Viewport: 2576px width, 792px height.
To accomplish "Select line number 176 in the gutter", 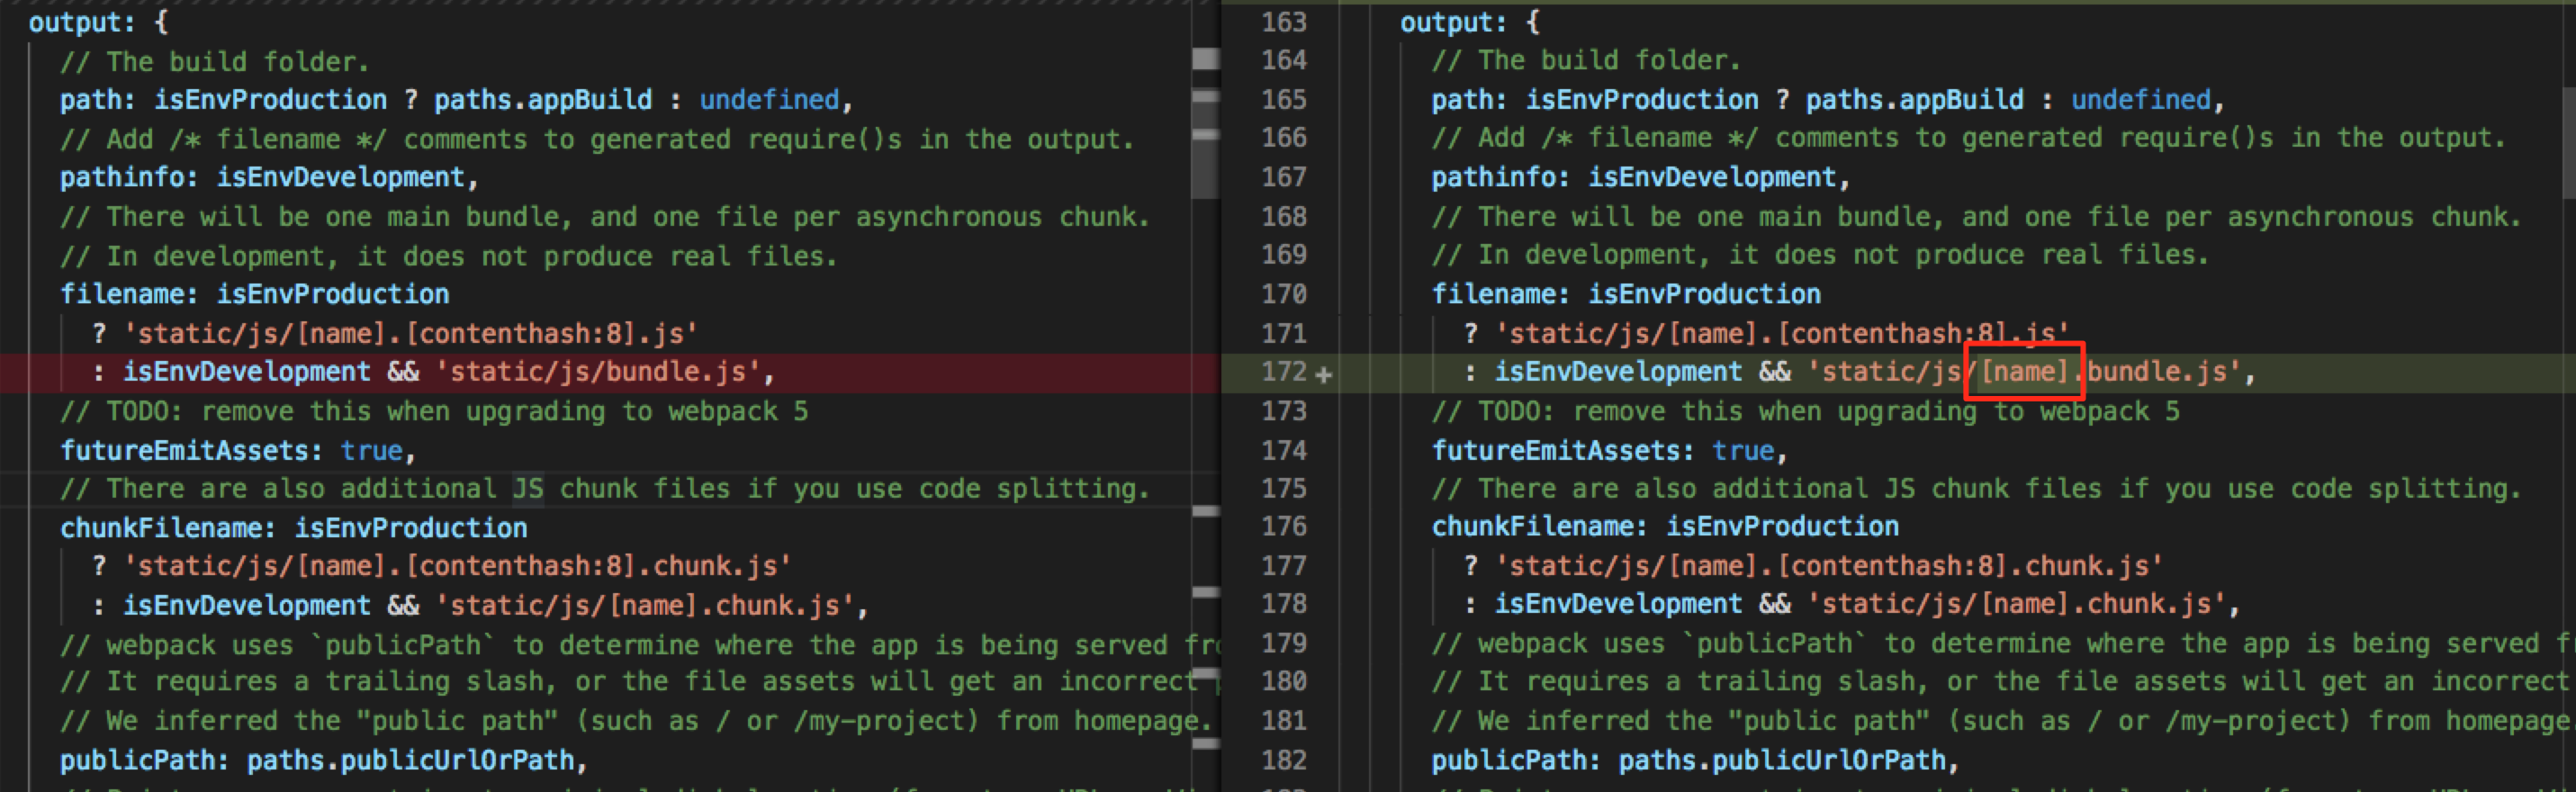I will [1284, 527].
